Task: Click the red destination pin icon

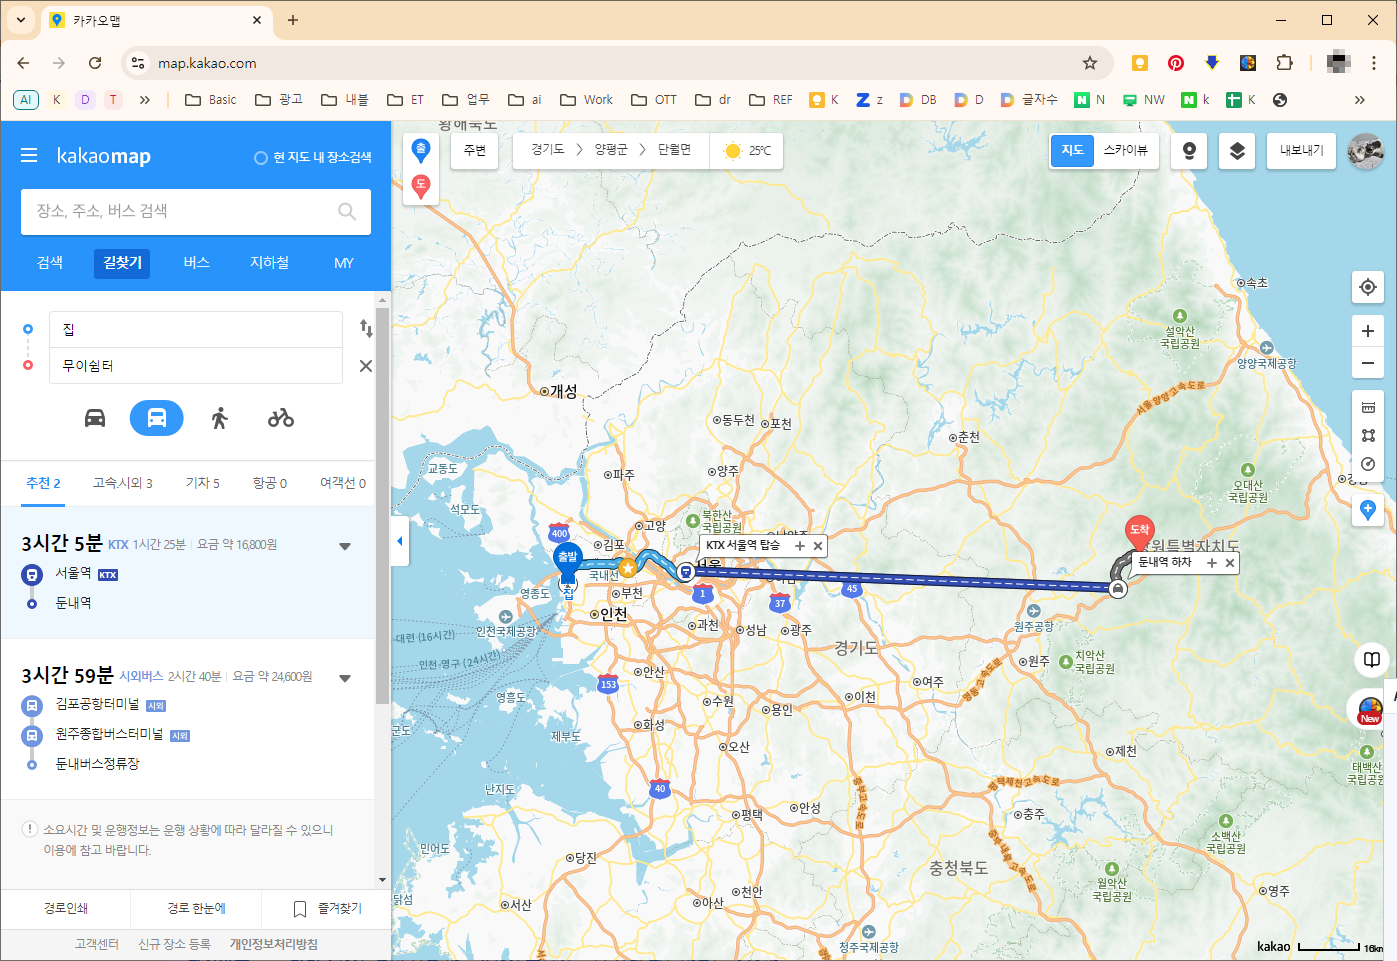Action: [421, 185]
